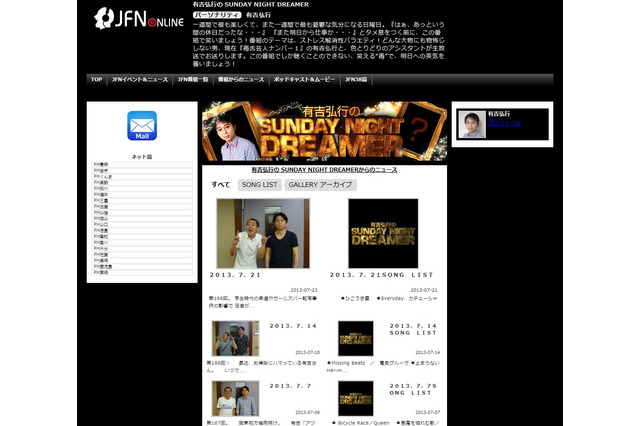Screen dimensions: 640x426
Task: Open the 2013.7.14 episode photo thumbnail
Action: click(x=236, y=338)
